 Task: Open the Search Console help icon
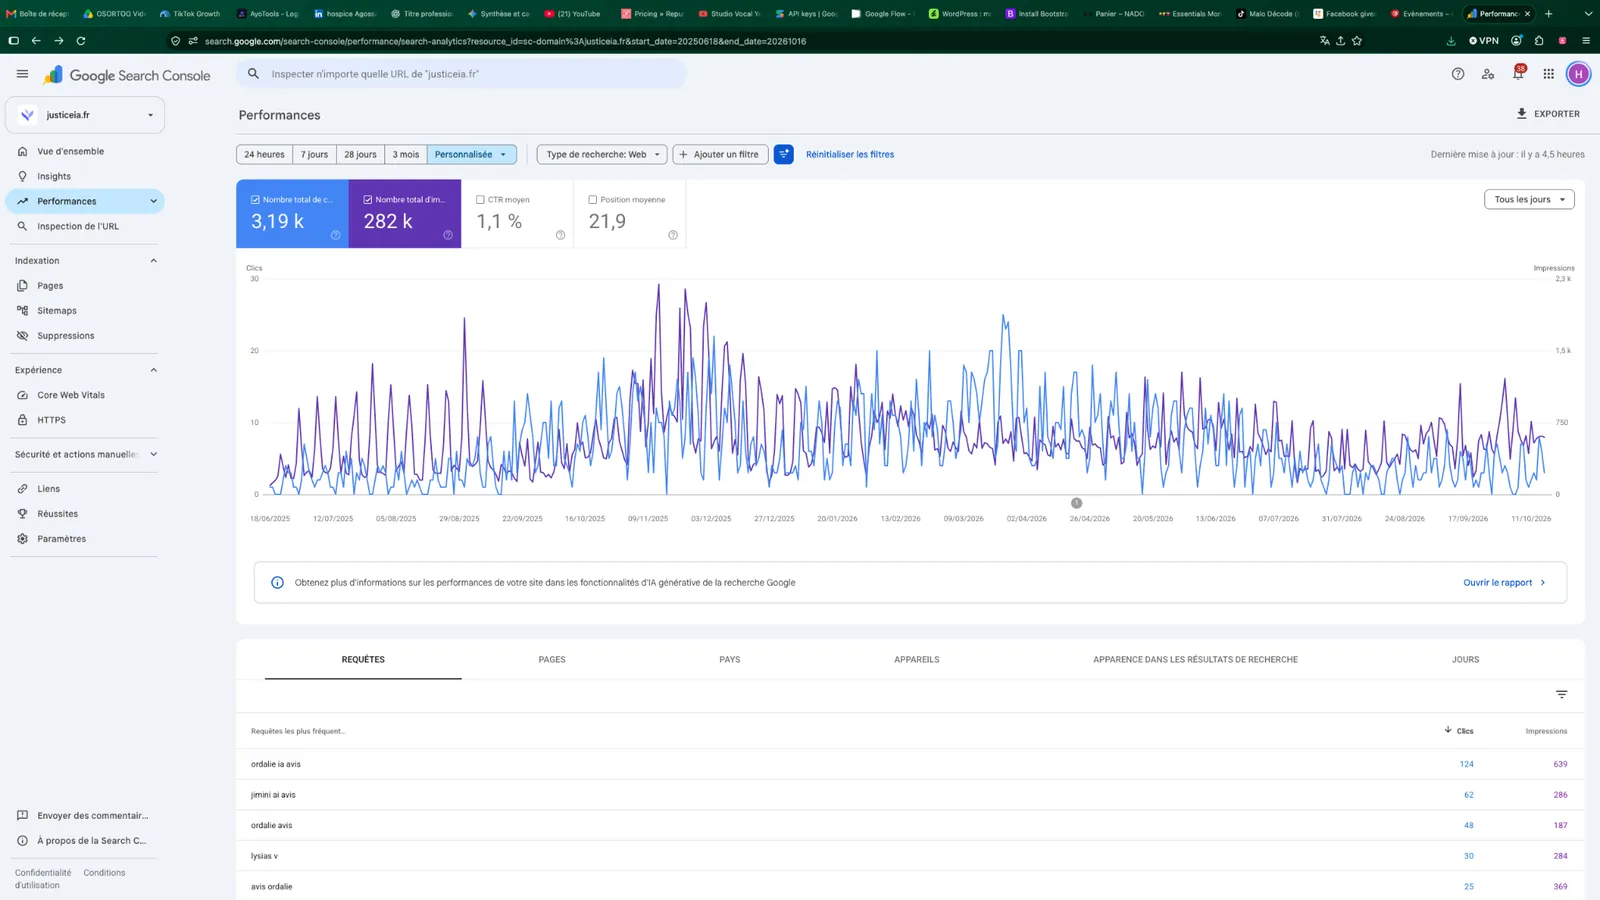(1458, 74)
